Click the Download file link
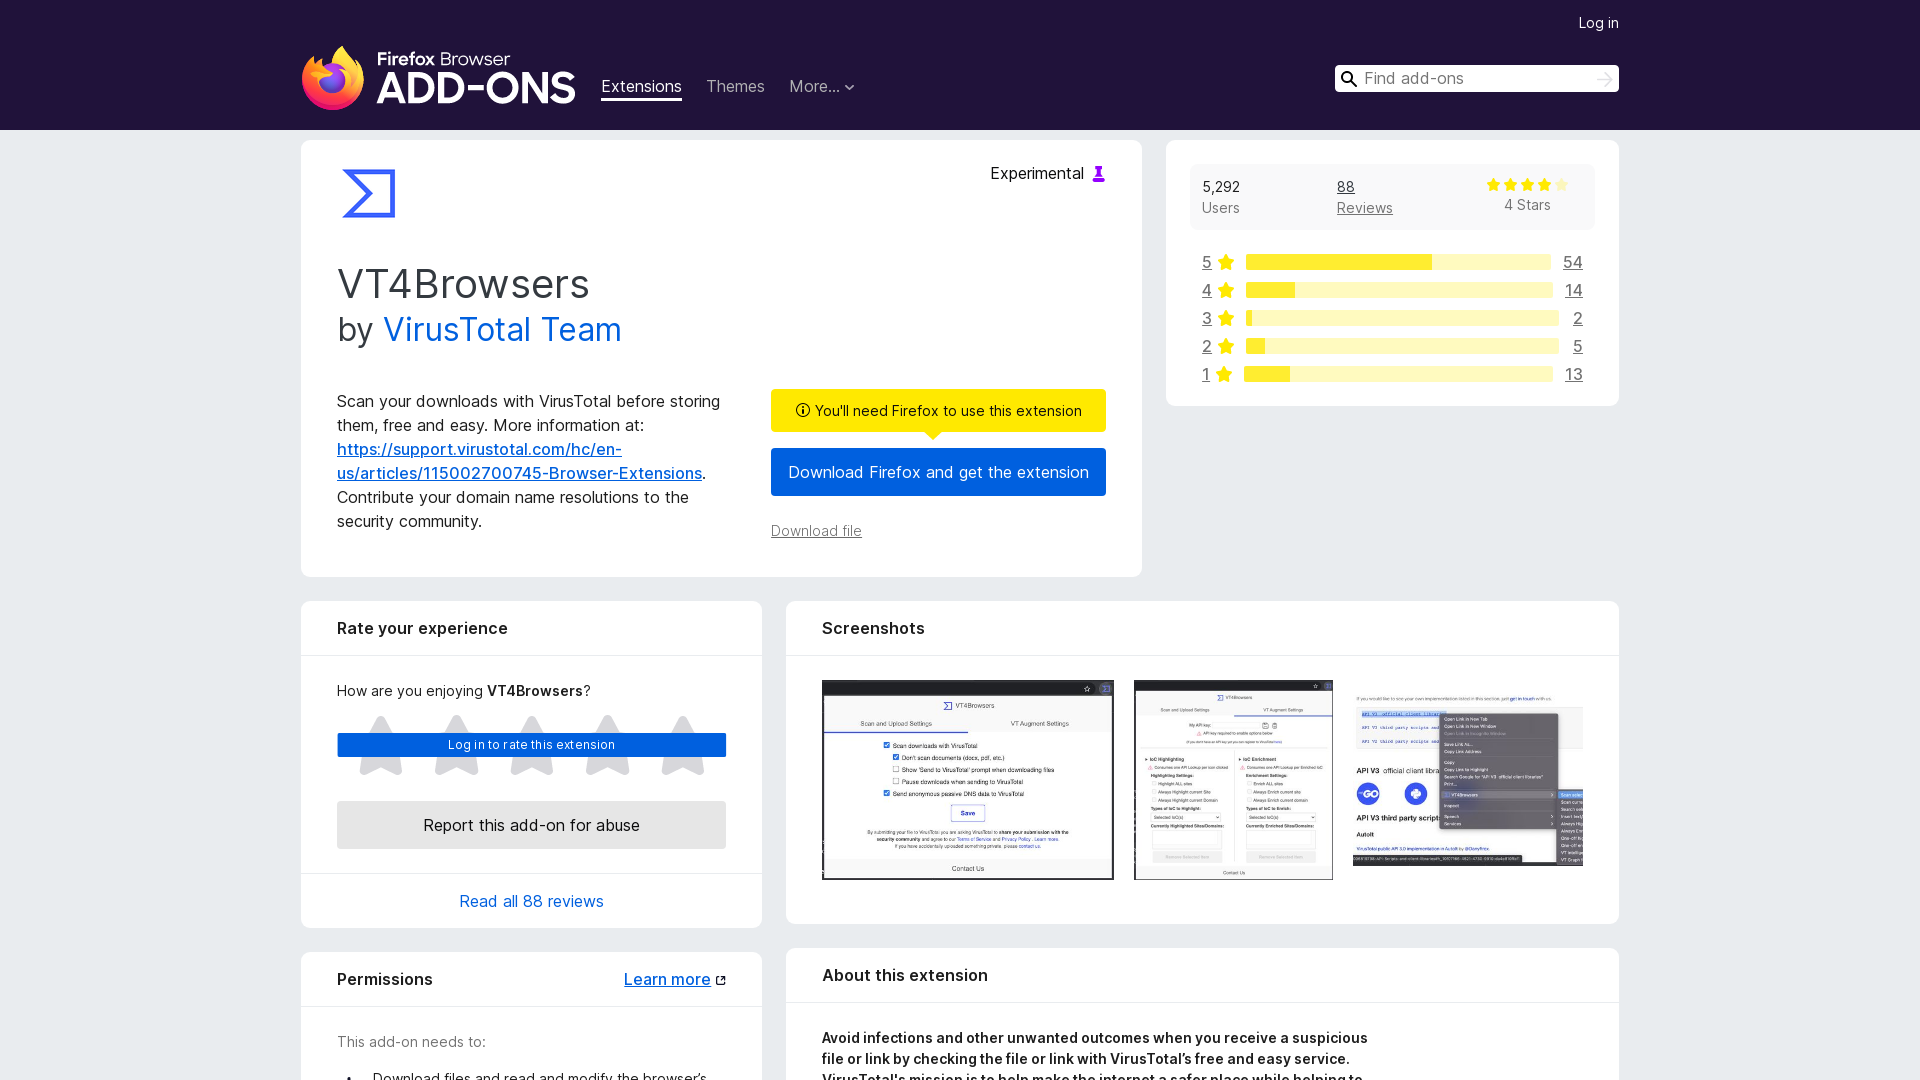Image resolution: width=1920 pixels, height=1080 pixels. point(816,531)
